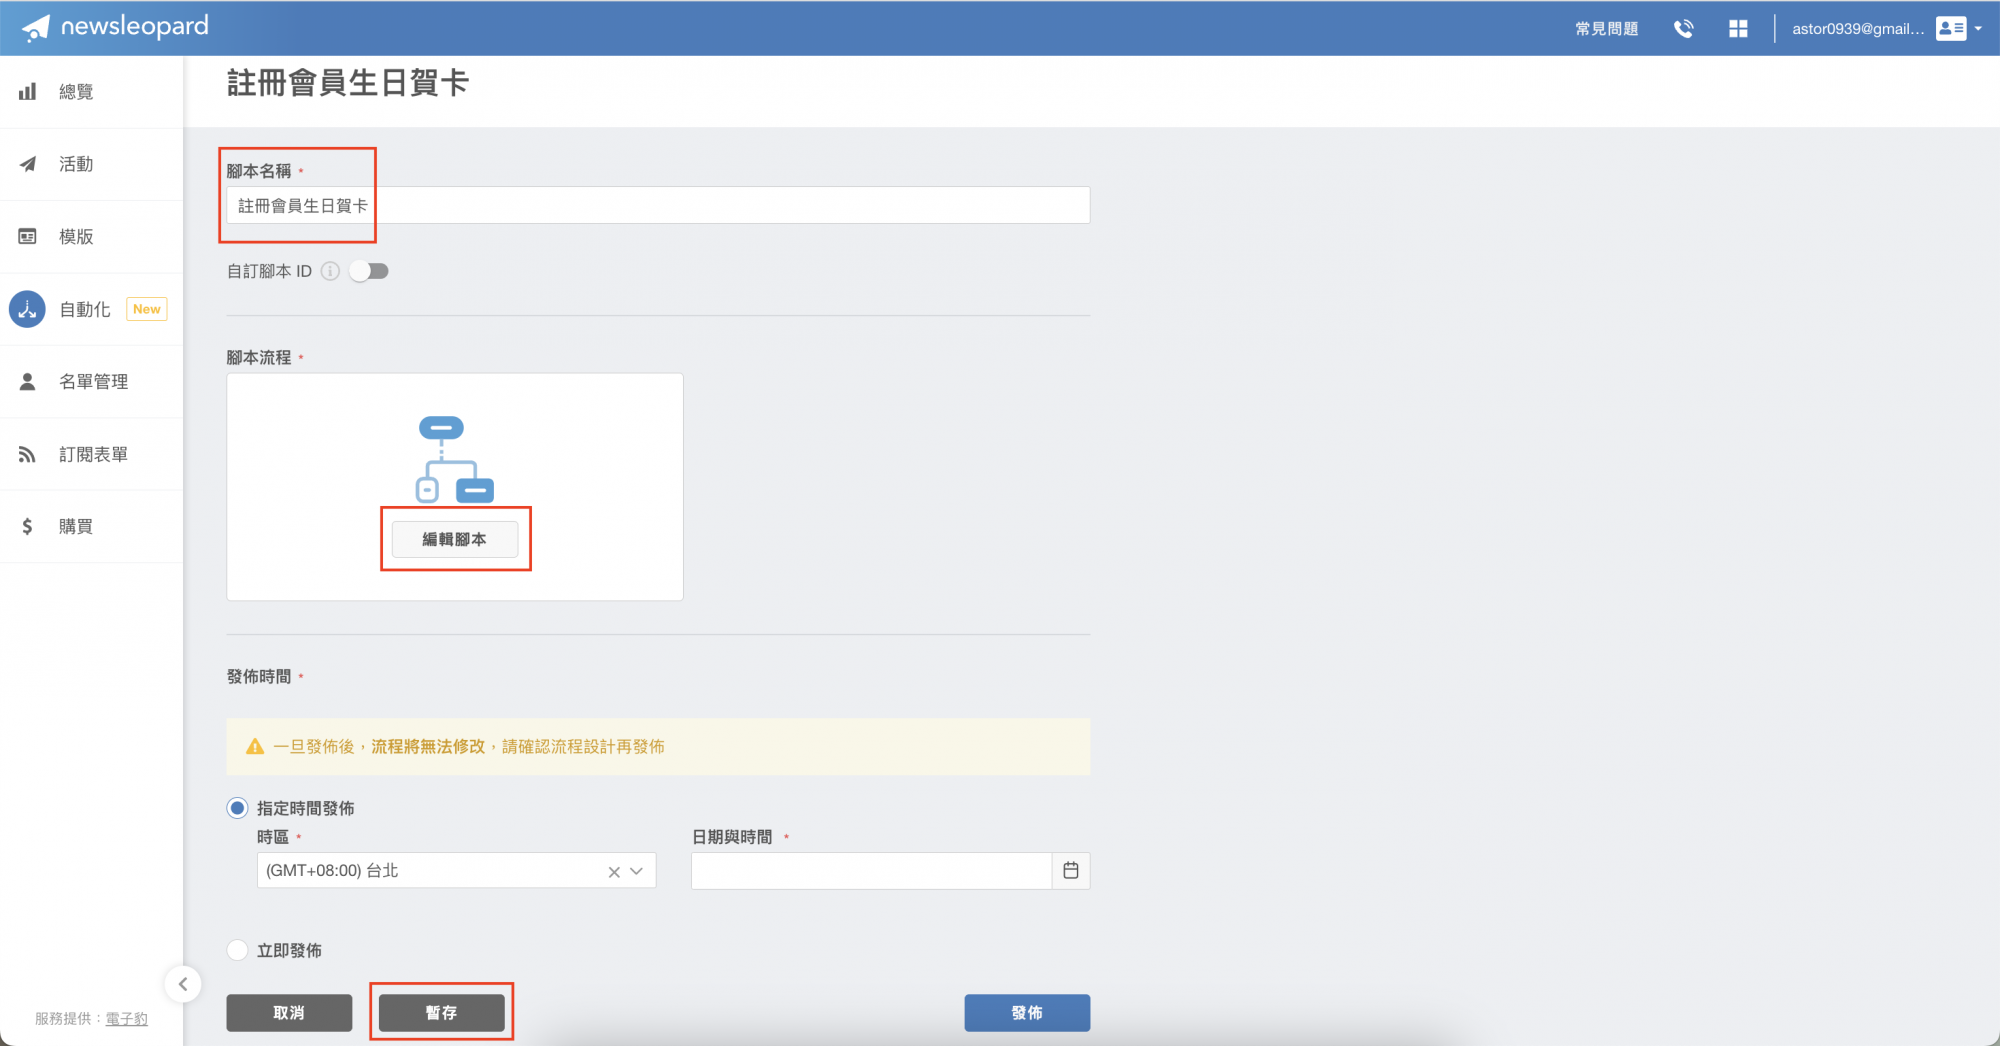Click the 自動化 workflow circle icon
Image resolution: width=2000 pixels, height=1046 pixels.
click(x=27, y=309)
